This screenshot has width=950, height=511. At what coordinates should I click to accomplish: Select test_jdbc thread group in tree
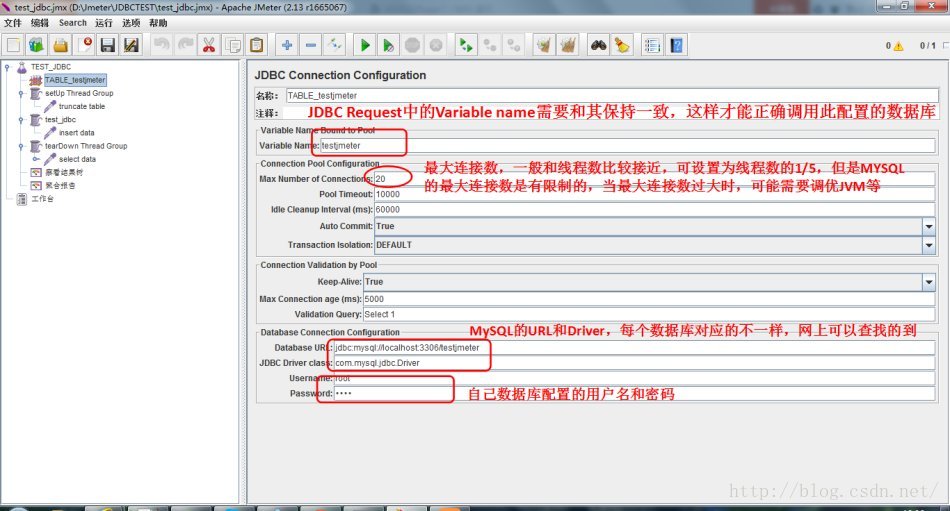coord(60,120)
